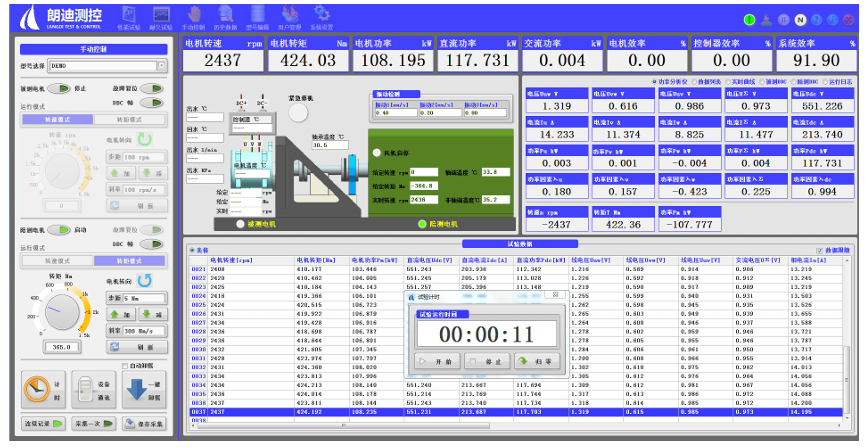Click the torque knob dial

[62, 311]
